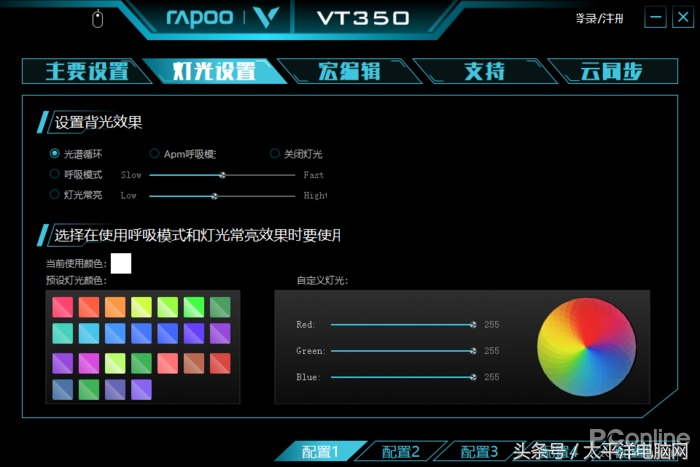Click the Blue value 255
The image size is (700, 467).
(x=492, y=377)
